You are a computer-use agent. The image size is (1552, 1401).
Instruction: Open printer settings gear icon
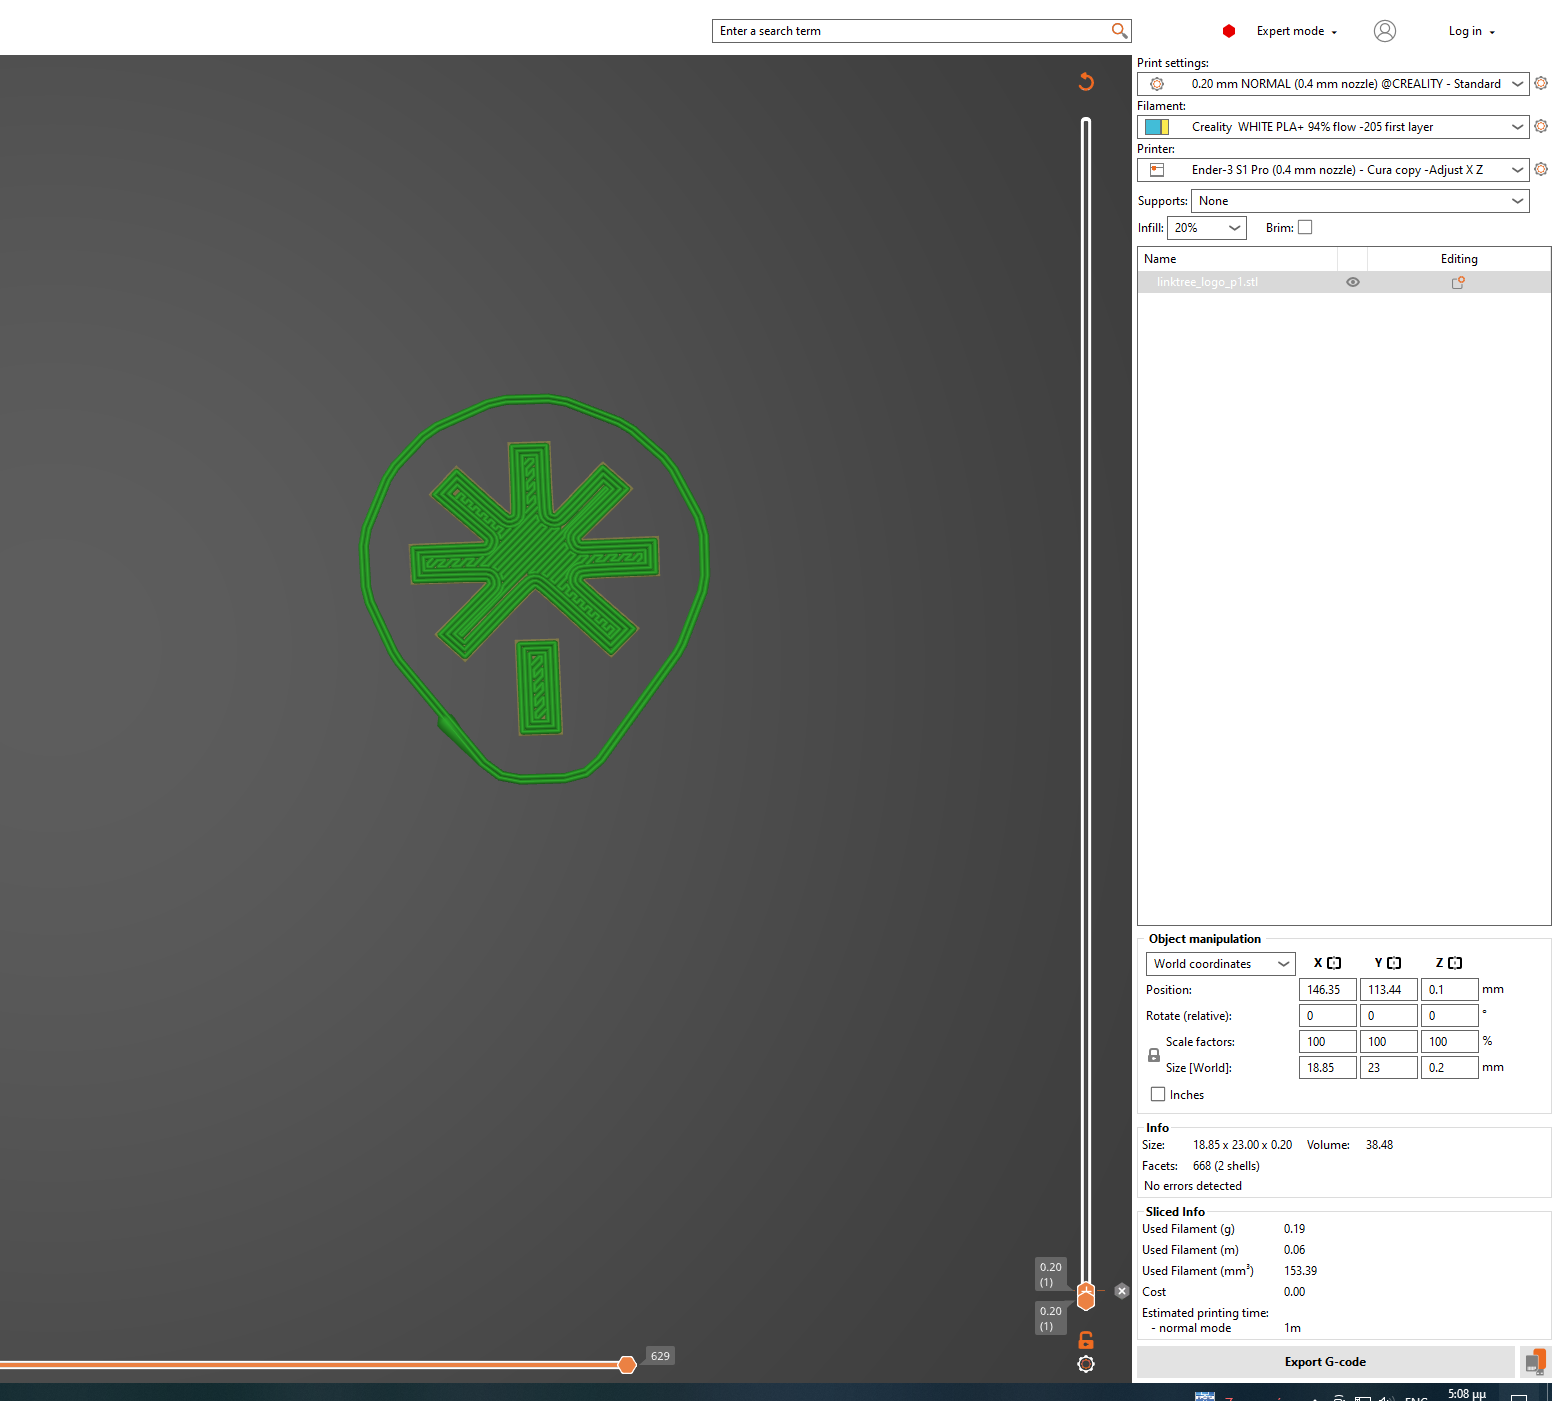1541,170
